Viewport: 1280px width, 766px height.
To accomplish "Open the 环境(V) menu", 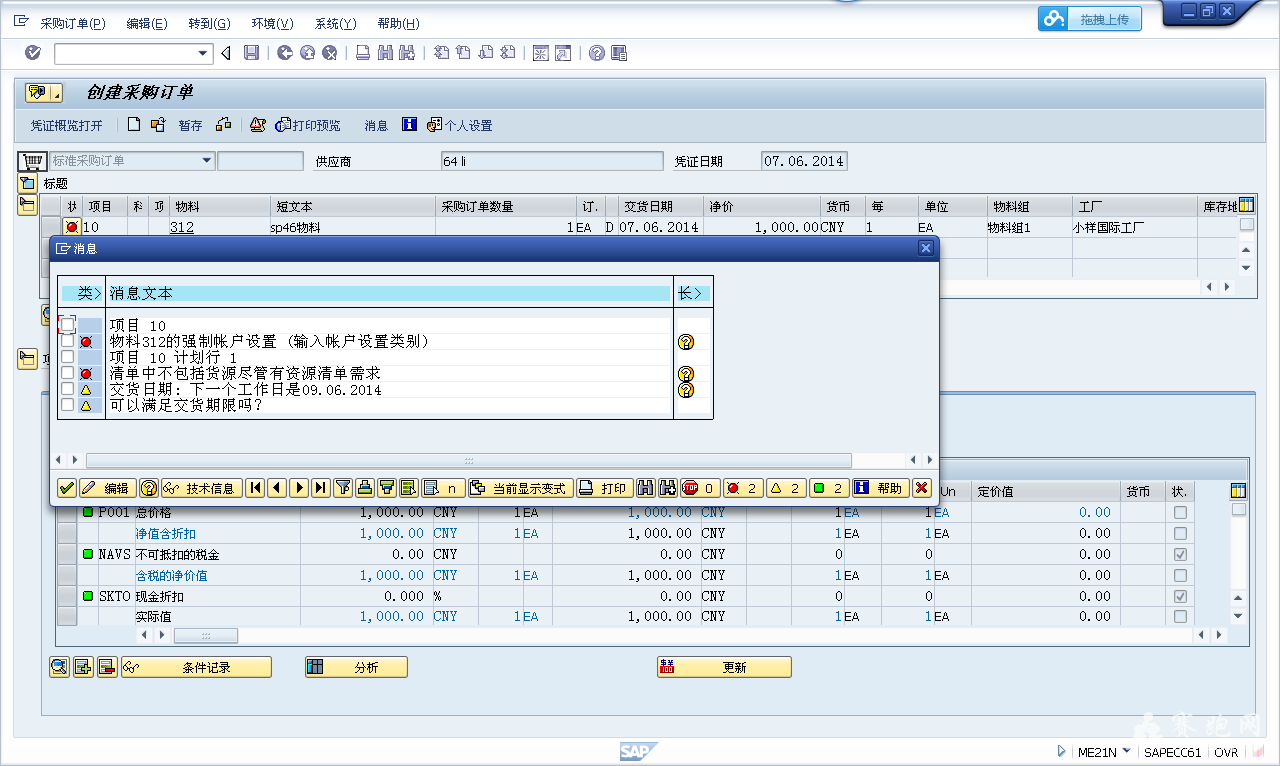I will point(272,23).
